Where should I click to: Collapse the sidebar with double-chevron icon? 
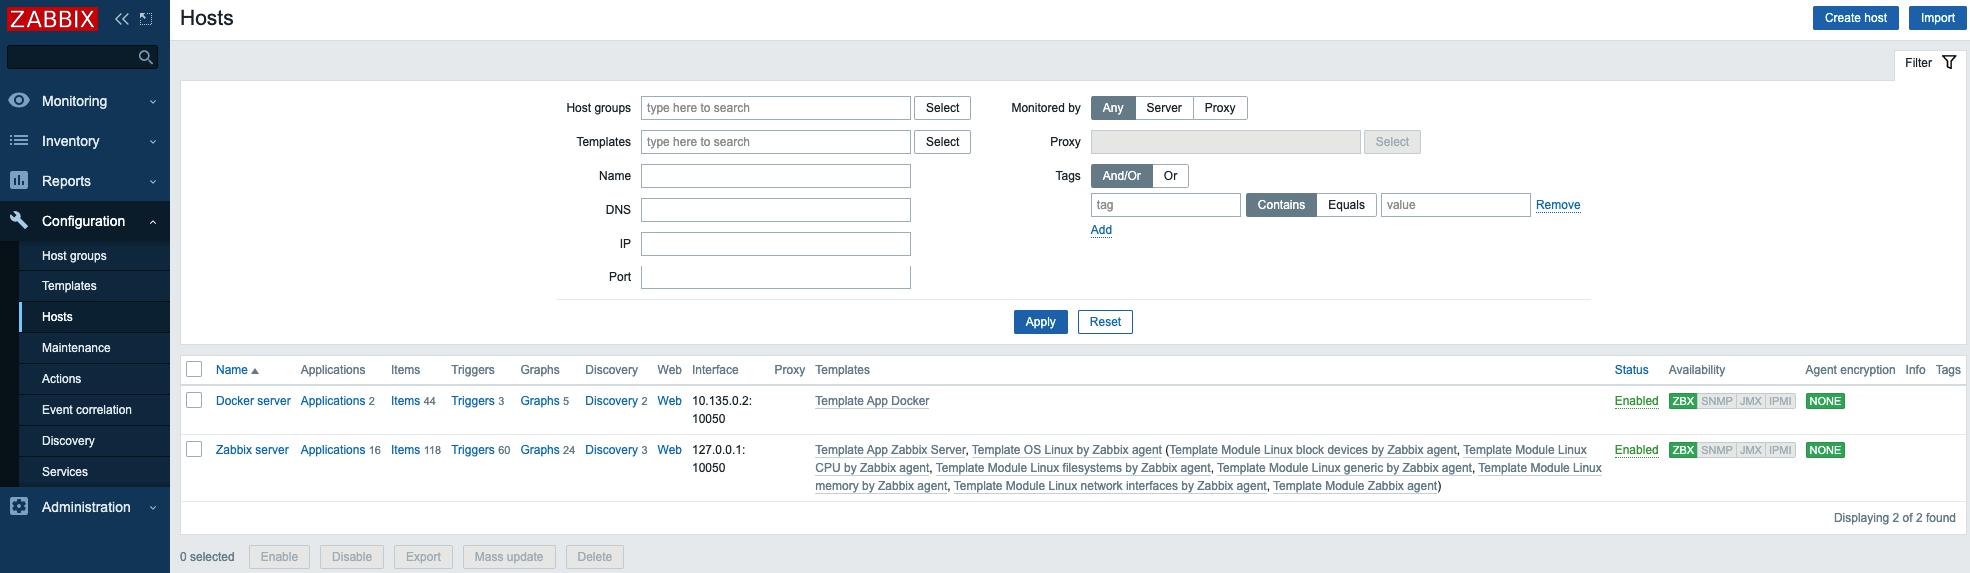click(x=122, y=19)
